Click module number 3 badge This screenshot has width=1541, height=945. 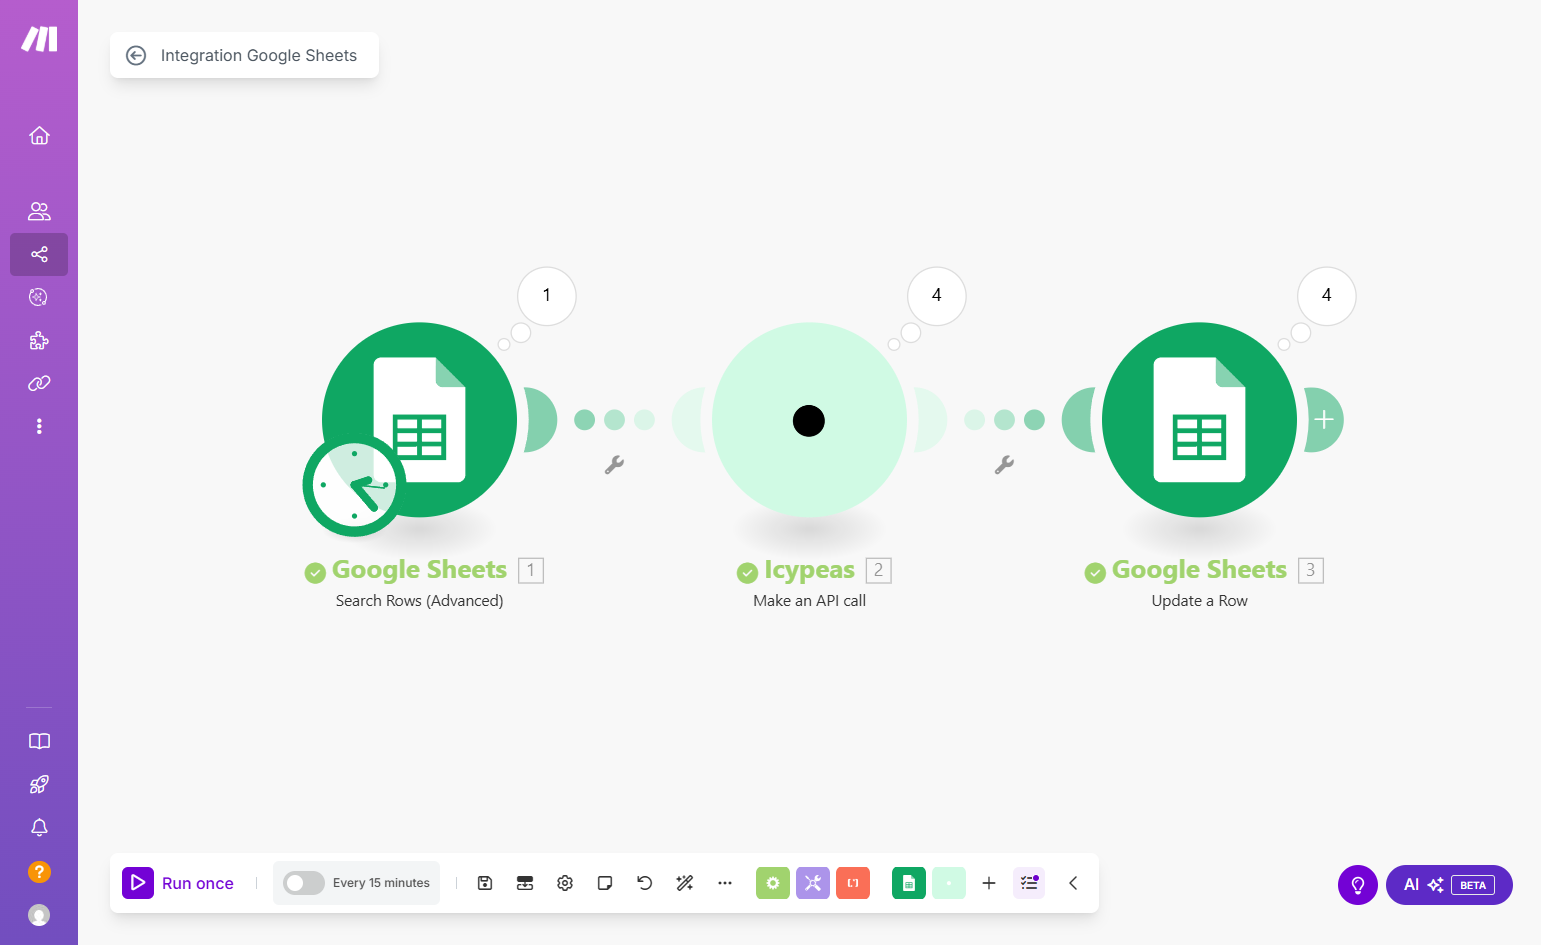click(1310, 570)
